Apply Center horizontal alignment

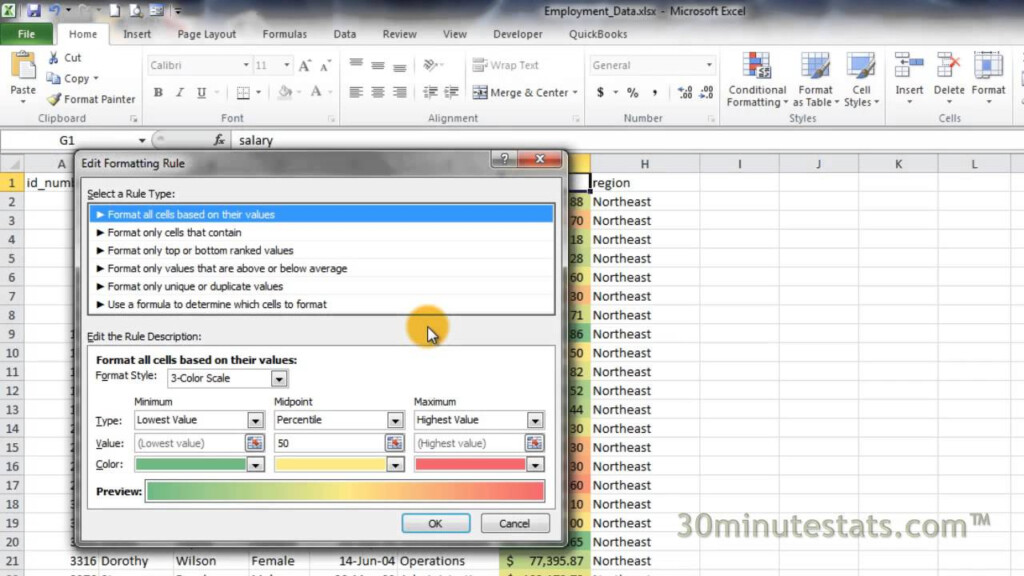pos(377,93)
